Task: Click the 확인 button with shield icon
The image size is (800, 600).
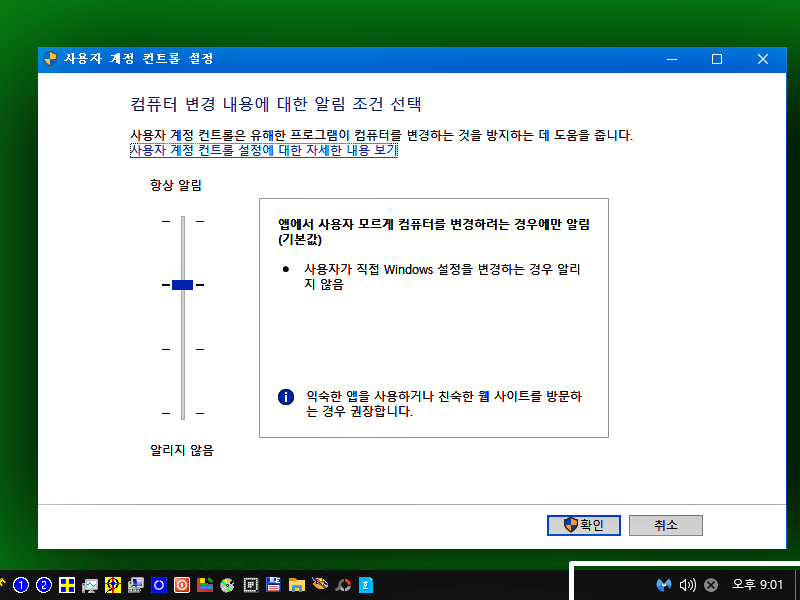Action: (x=584, y=525)
